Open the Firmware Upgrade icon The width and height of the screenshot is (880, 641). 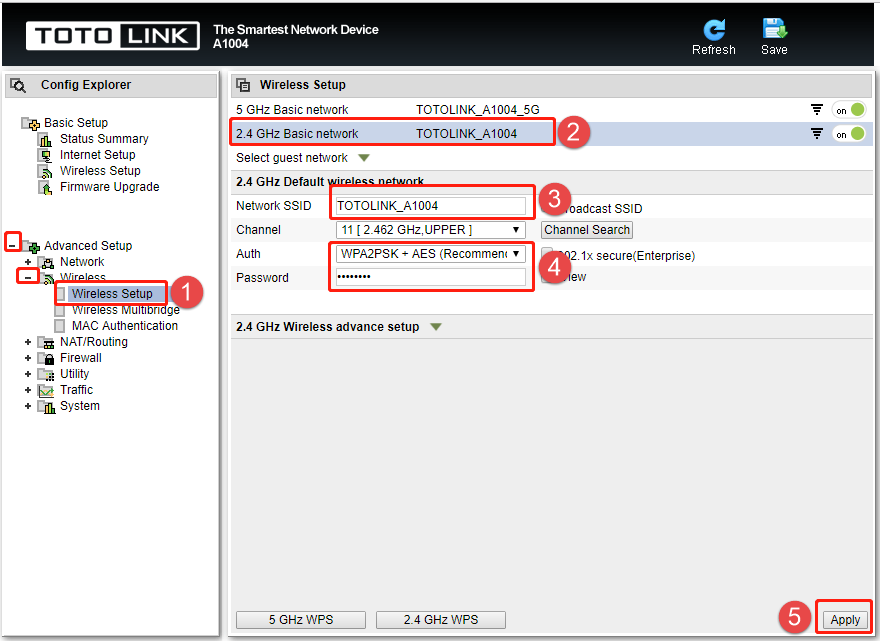(45, 187)
